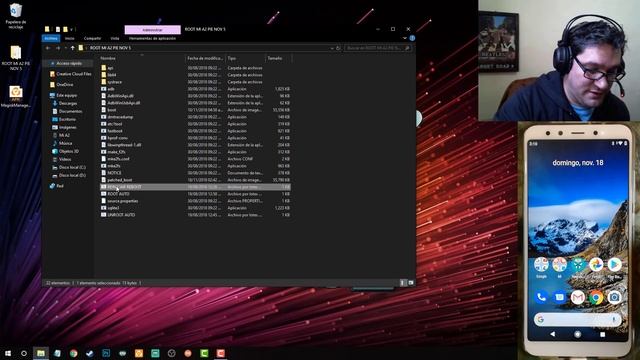The width and height of the screenshot is (640, 360).
Task: Select the sqlite3 application
Action: pyautogui.click(x=196, y=208)
